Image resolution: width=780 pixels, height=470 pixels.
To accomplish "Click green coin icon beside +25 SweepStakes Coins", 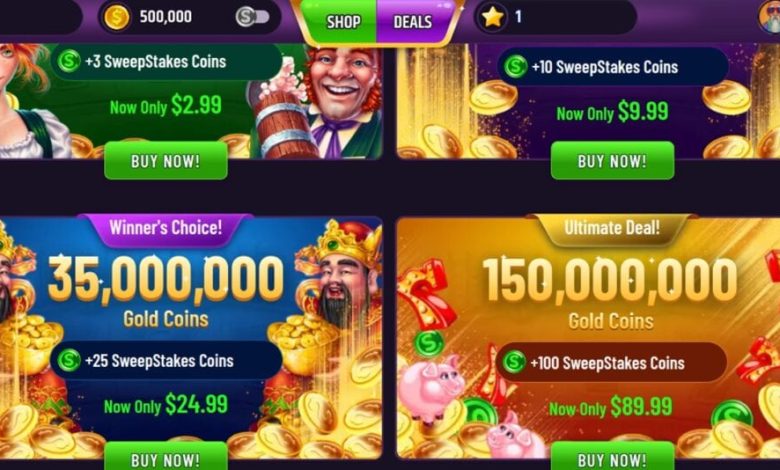I will 69,360.
